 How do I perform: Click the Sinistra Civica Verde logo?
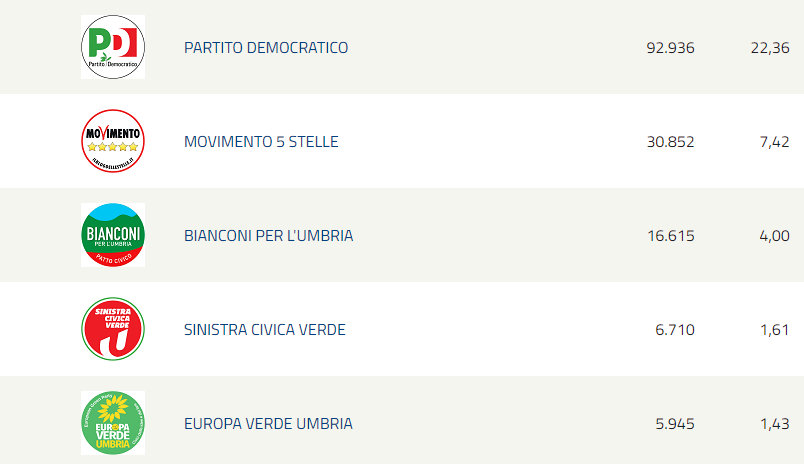pyautogui.click(x=113, y=329)
